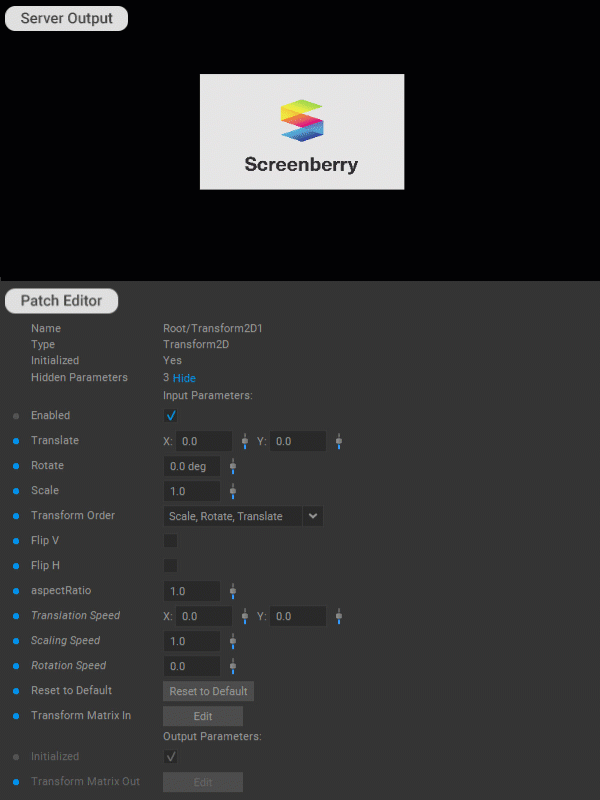Click the Translate Y slider handle

(339, 441)
